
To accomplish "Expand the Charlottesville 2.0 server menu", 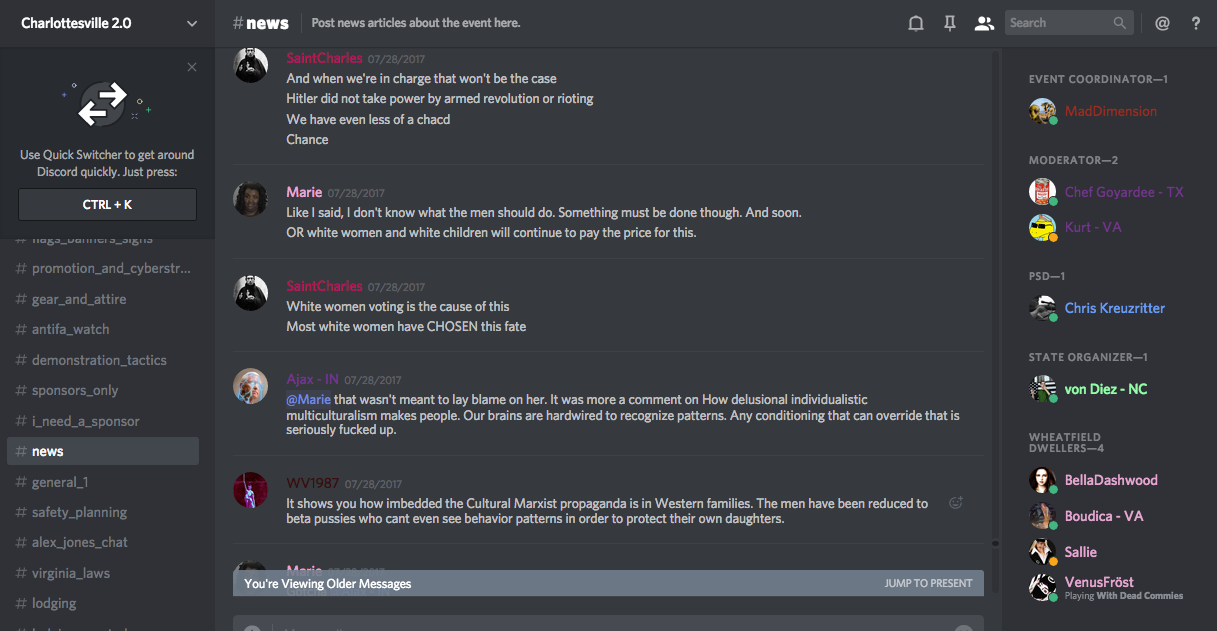I will (x=192, y=23).
